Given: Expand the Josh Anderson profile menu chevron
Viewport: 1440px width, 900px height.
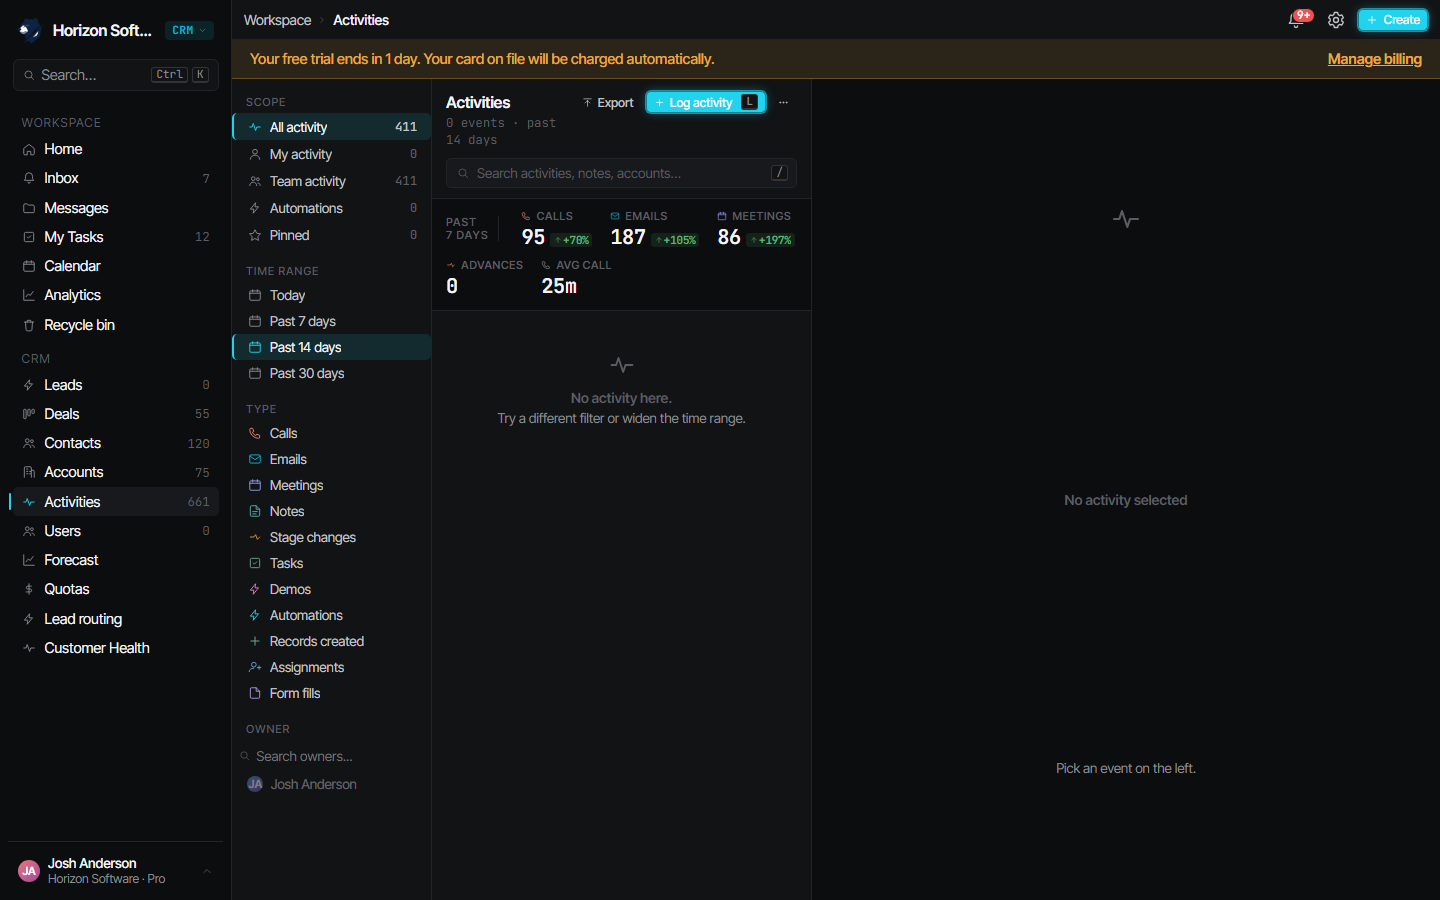Looking at the screenshot, I should point(207,871).
